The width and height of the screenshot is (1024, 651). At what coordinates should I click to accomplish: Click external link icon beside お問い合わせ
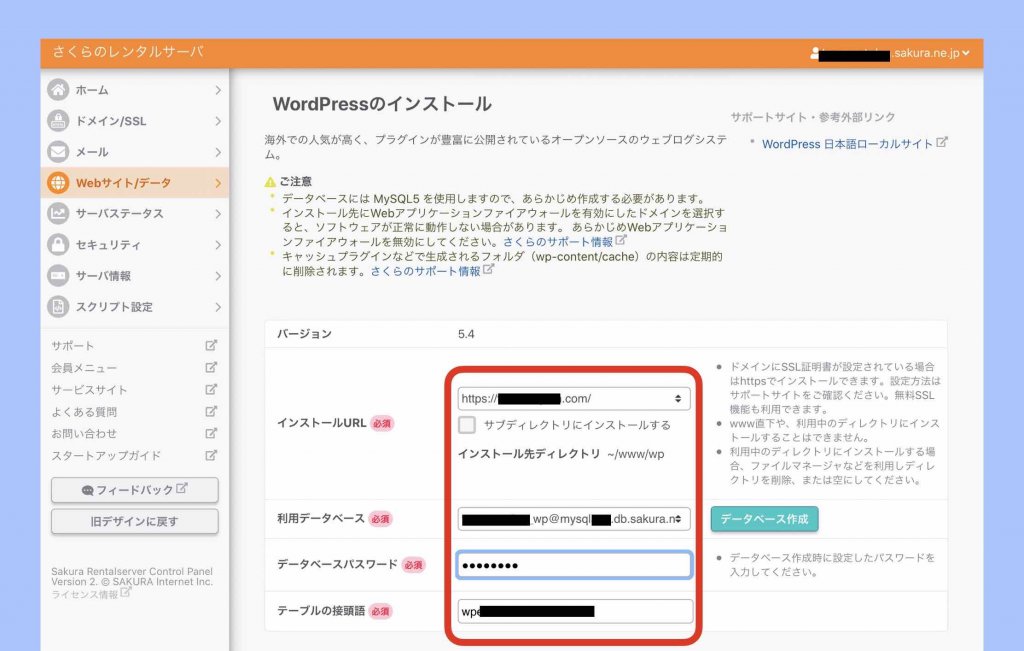pyautogui.click(x=211, y=433)
